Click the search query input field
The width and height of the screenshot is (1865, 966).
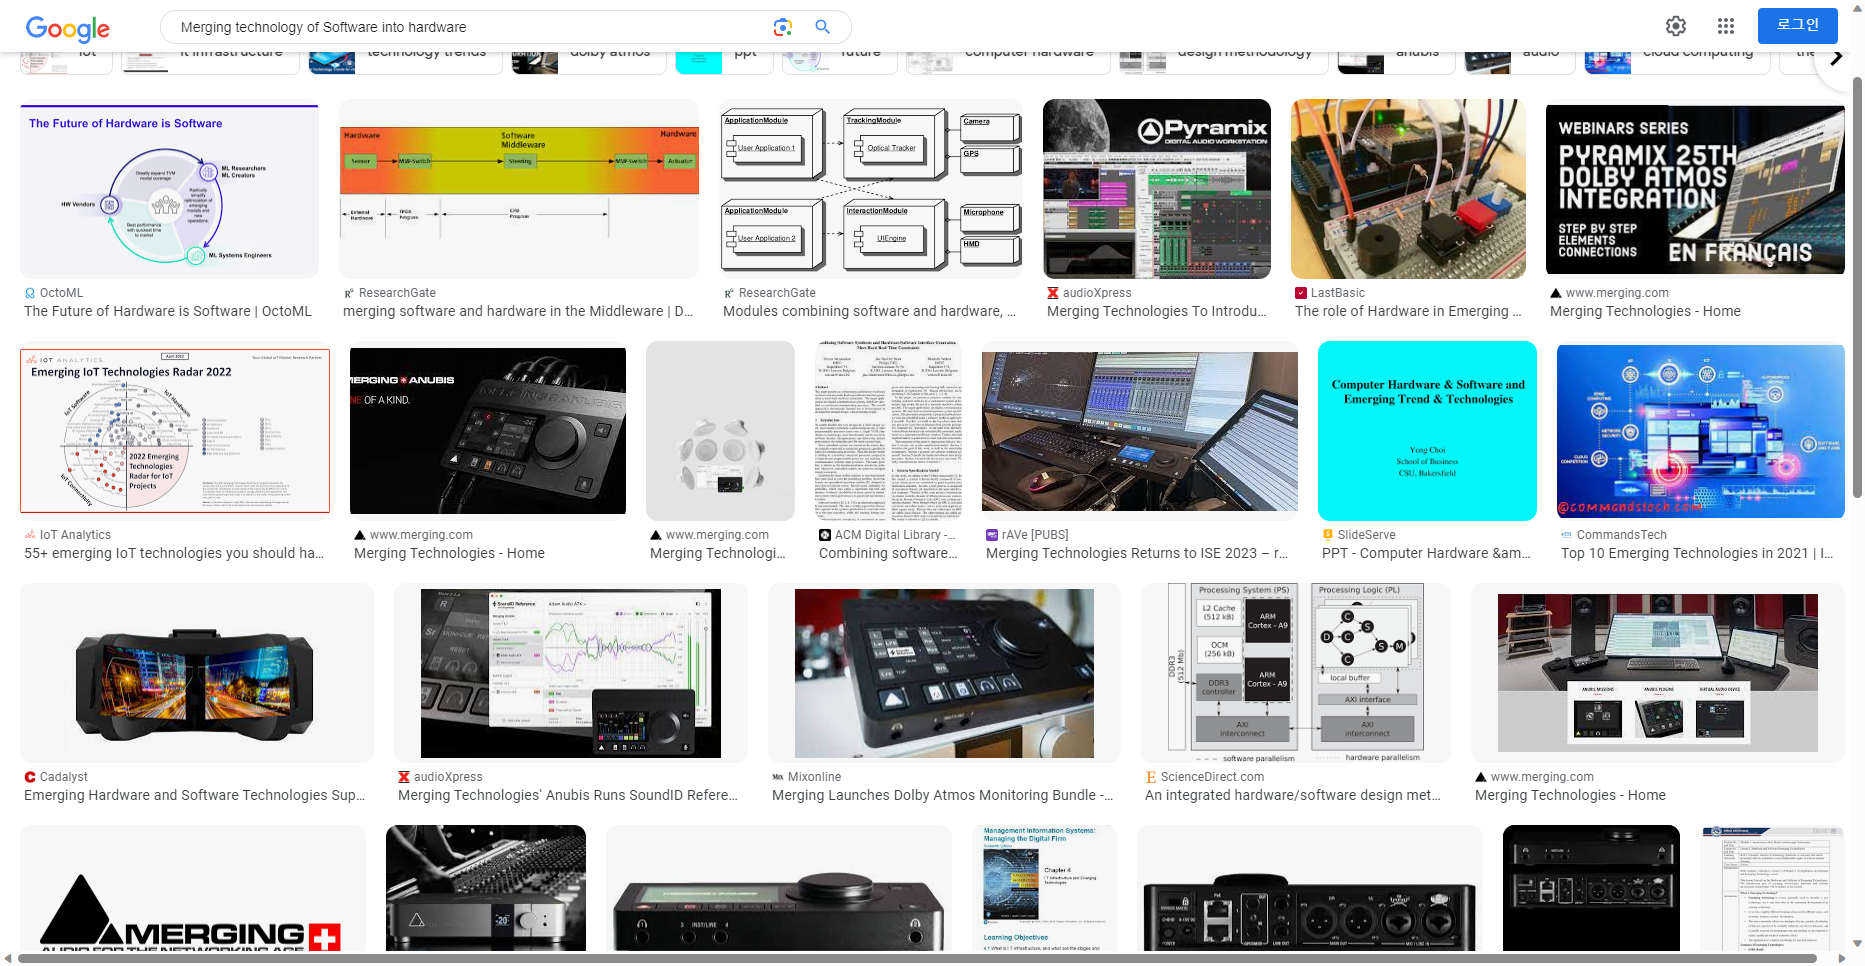[x=470, y=27]
